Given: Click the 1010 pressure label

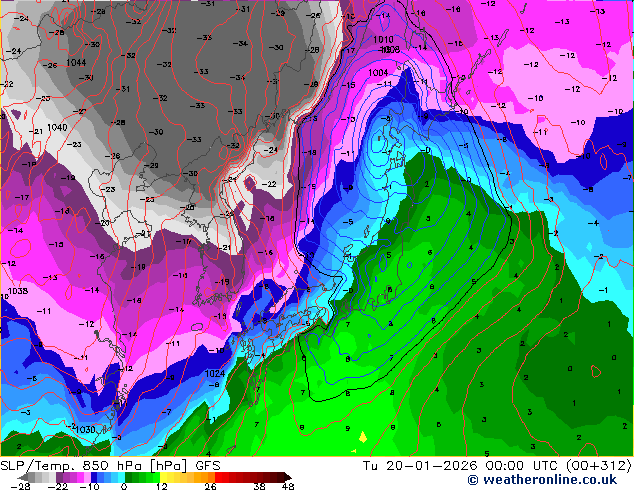Looking at the screenshot, I should pos(383,39).
